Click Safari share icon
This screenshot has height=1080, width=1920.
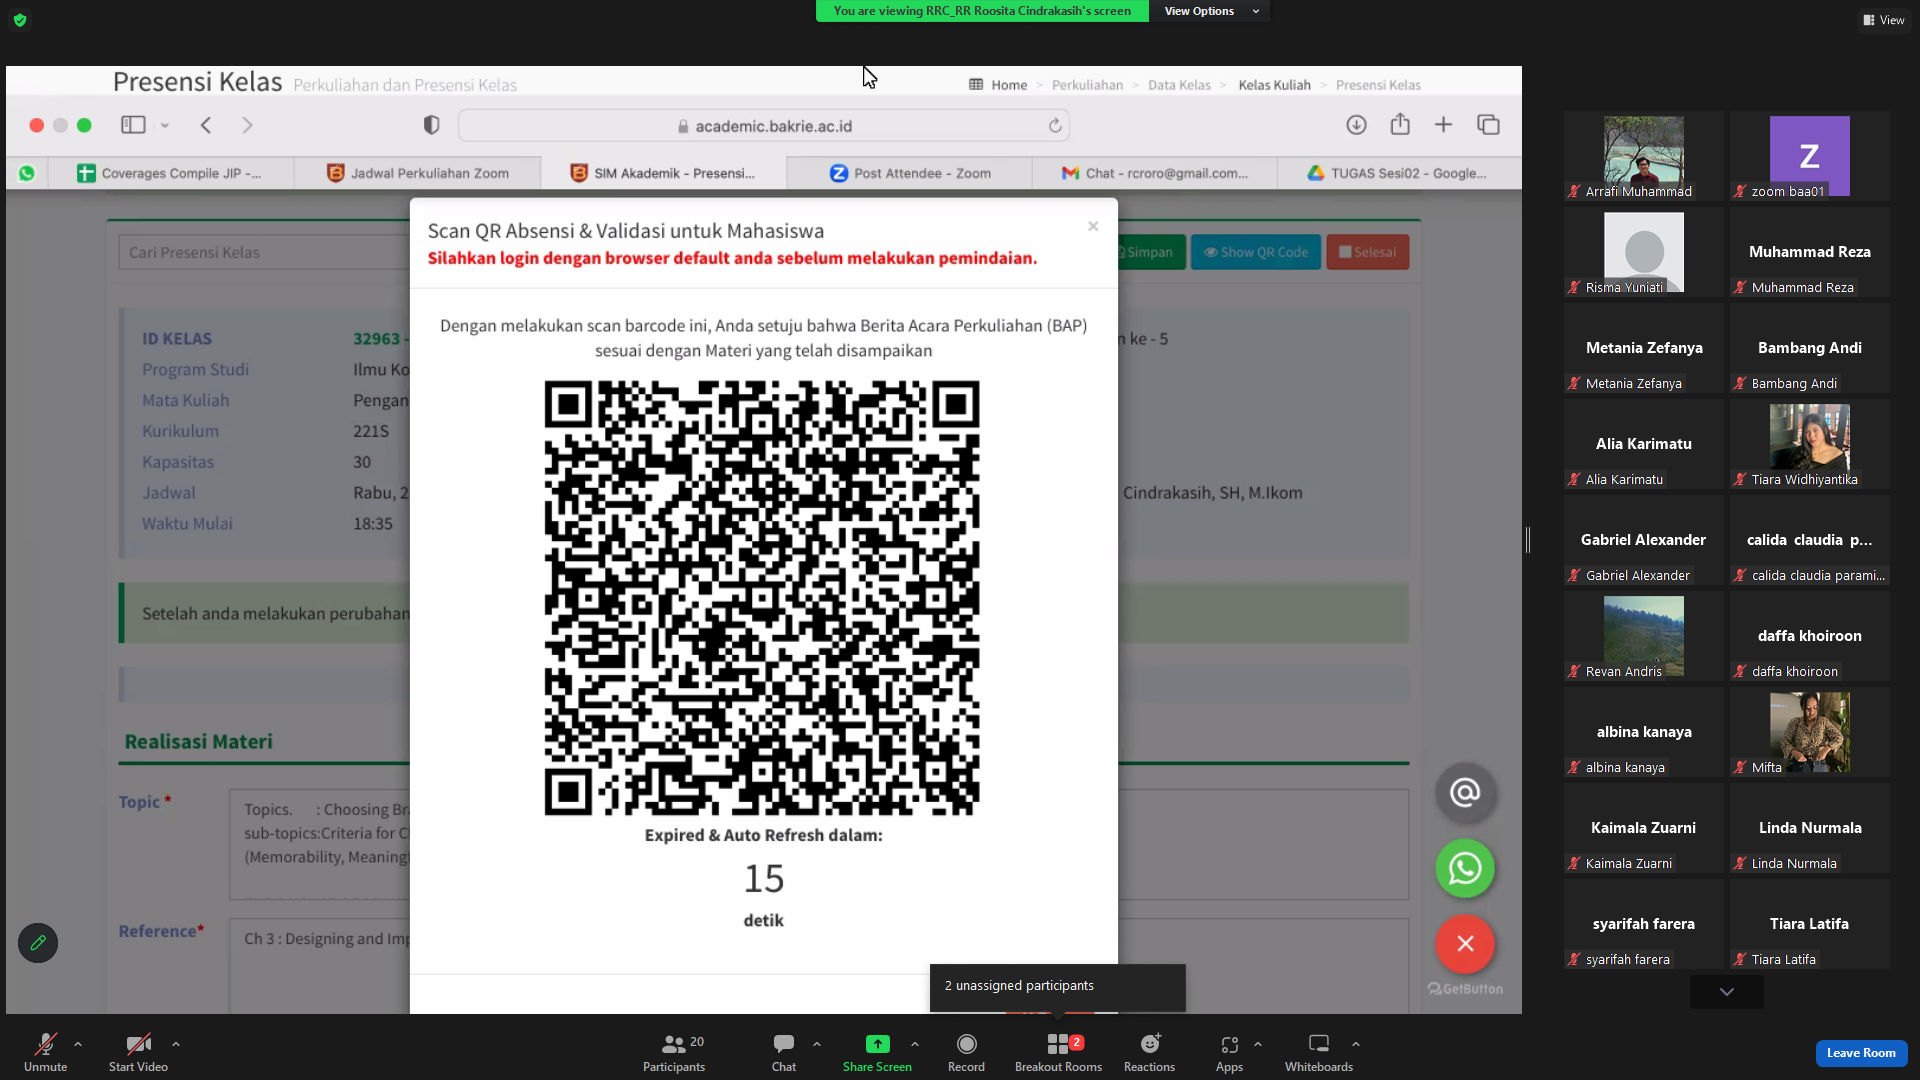point(1400,124)
